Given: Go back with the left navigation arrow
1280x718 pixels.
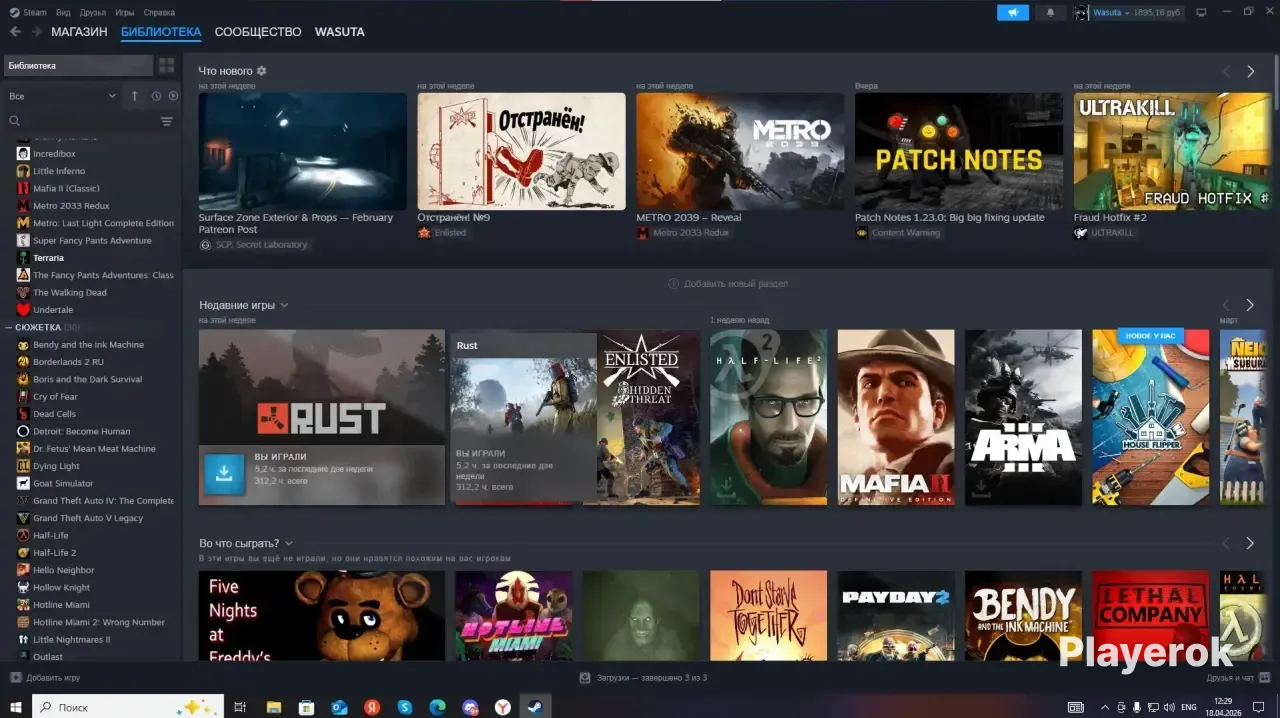Looking at the screenshot, I should [x=15, y=32].
